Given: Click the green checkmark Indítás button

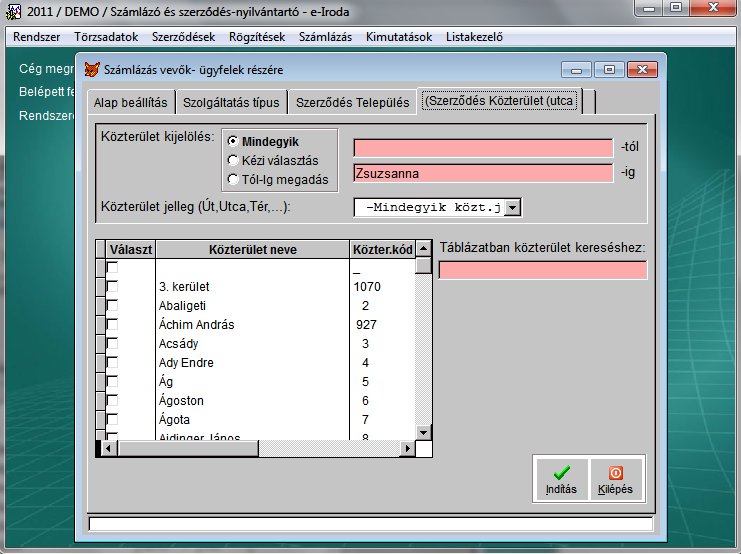Looking at the screenshot, I should pyautogui.click(x=561, y=479).
